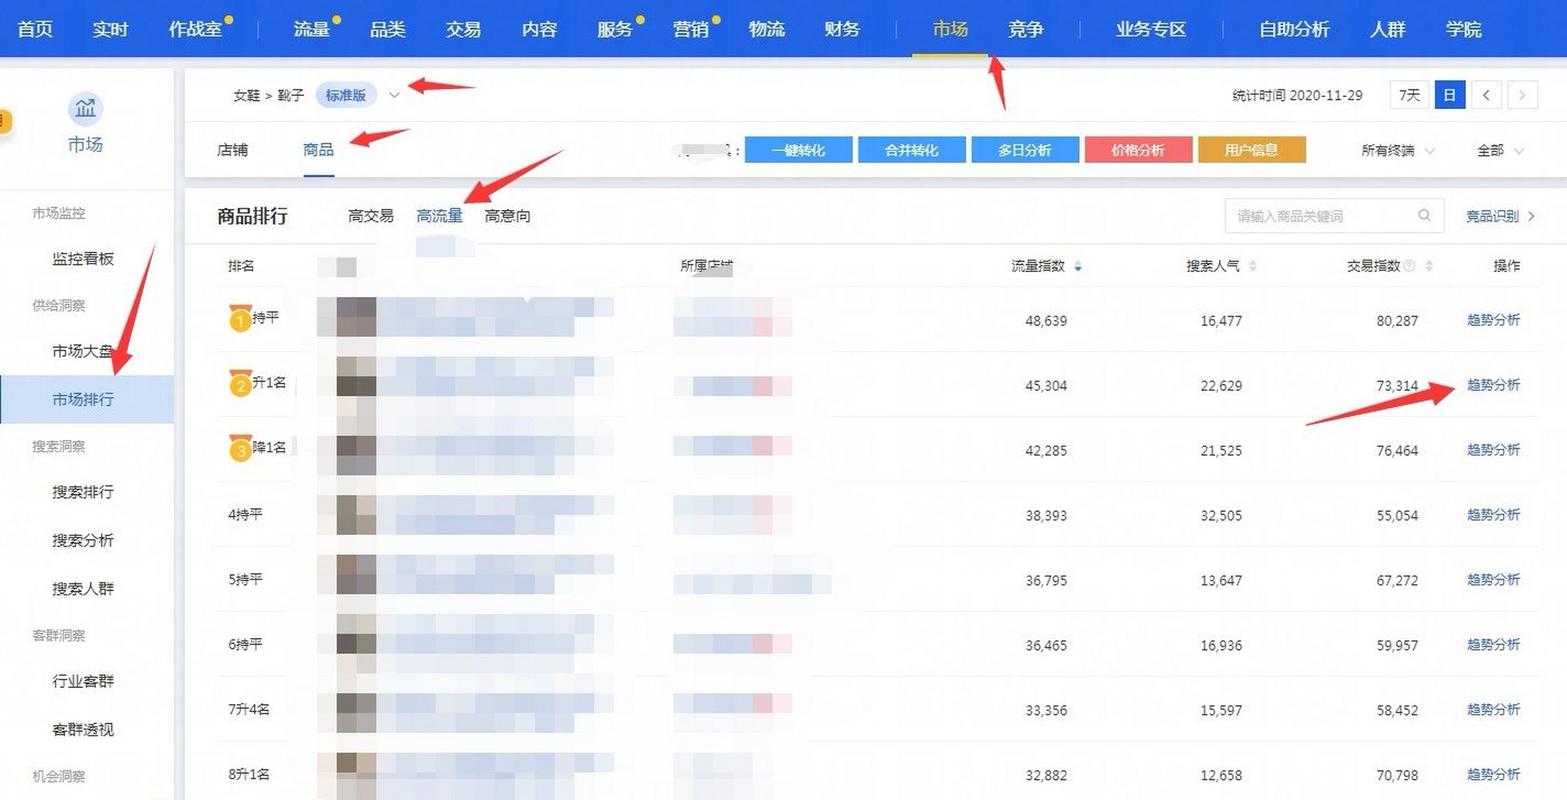Select the 日 time range
The height and width of the screenshot is (800, 1567).
(1449, 95)
